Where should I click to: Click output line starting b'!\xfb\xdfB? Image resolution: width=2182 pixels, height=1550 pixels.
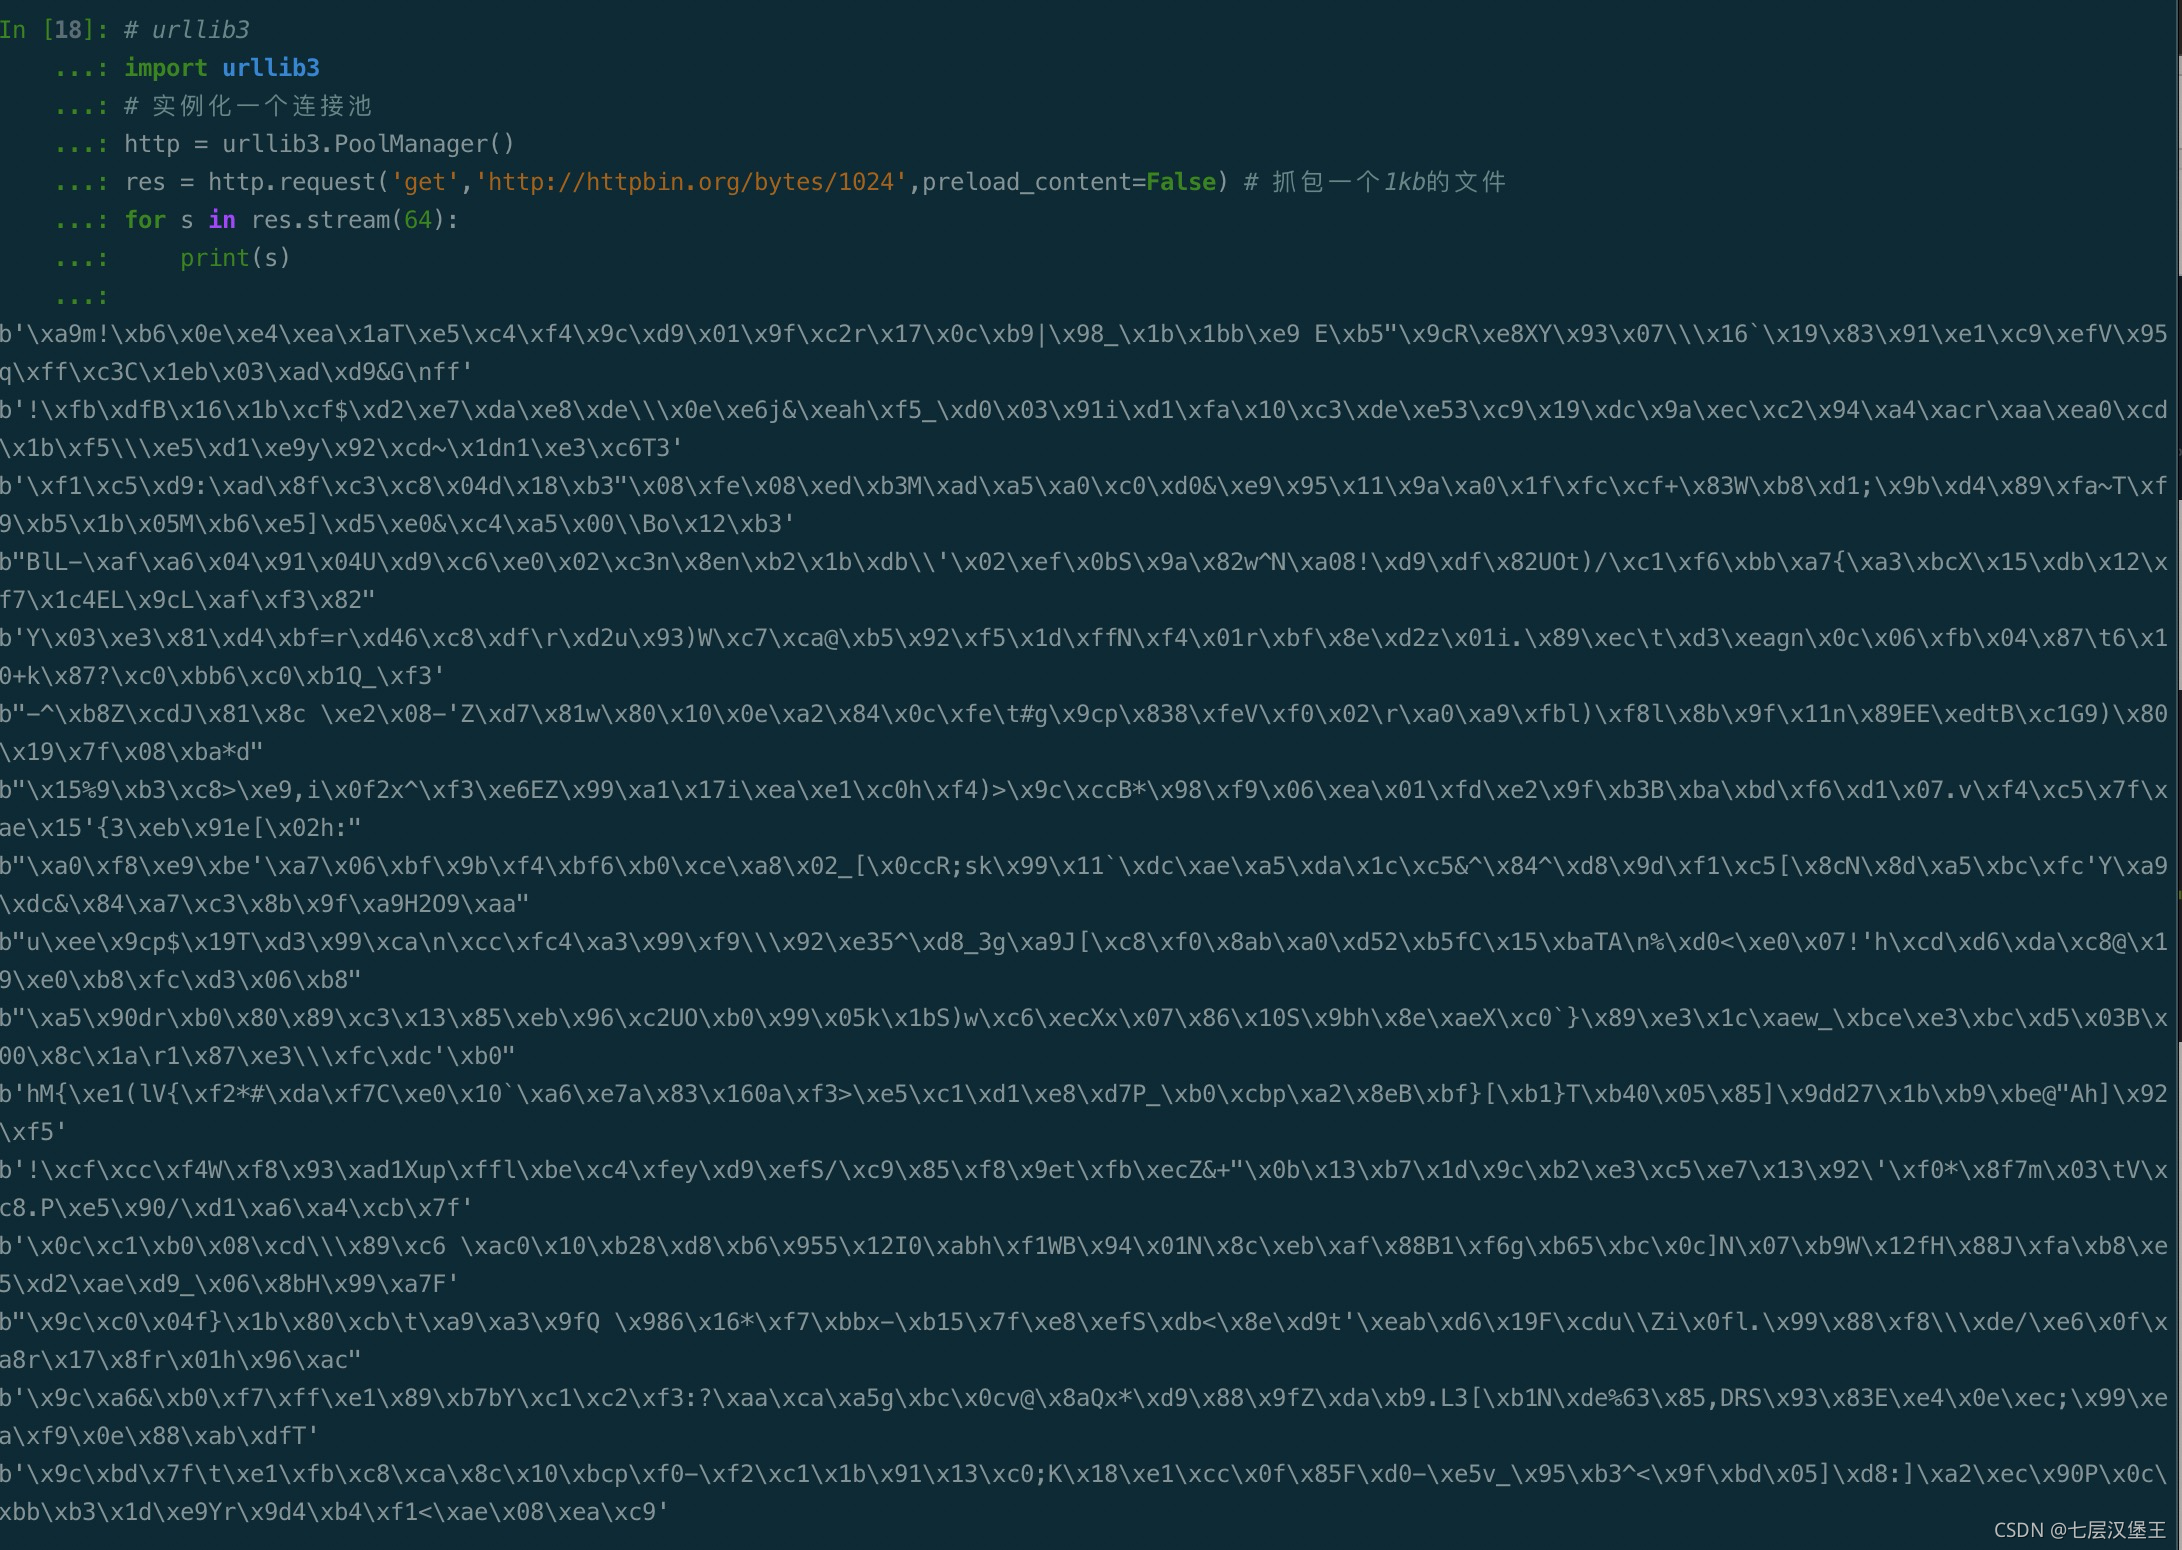pos(1084,429)
